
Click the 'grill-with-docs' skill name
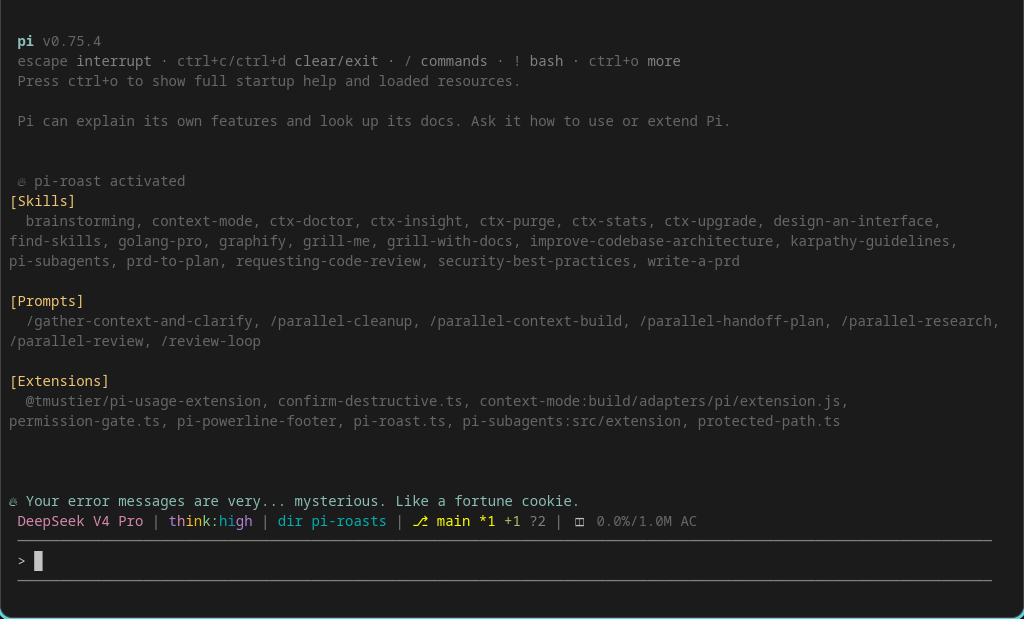tap(449, 242)
